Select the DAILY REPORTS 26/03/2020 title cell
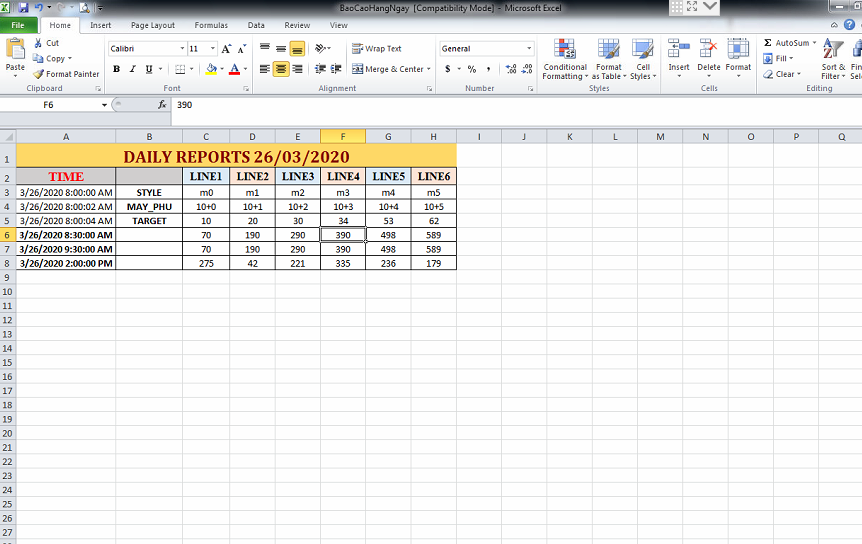 click(x=235, y=157)
